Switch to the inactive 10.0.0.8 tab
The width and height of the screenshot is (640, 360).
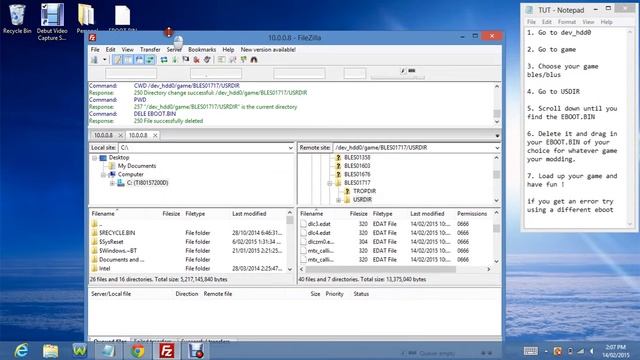[103, 135]
